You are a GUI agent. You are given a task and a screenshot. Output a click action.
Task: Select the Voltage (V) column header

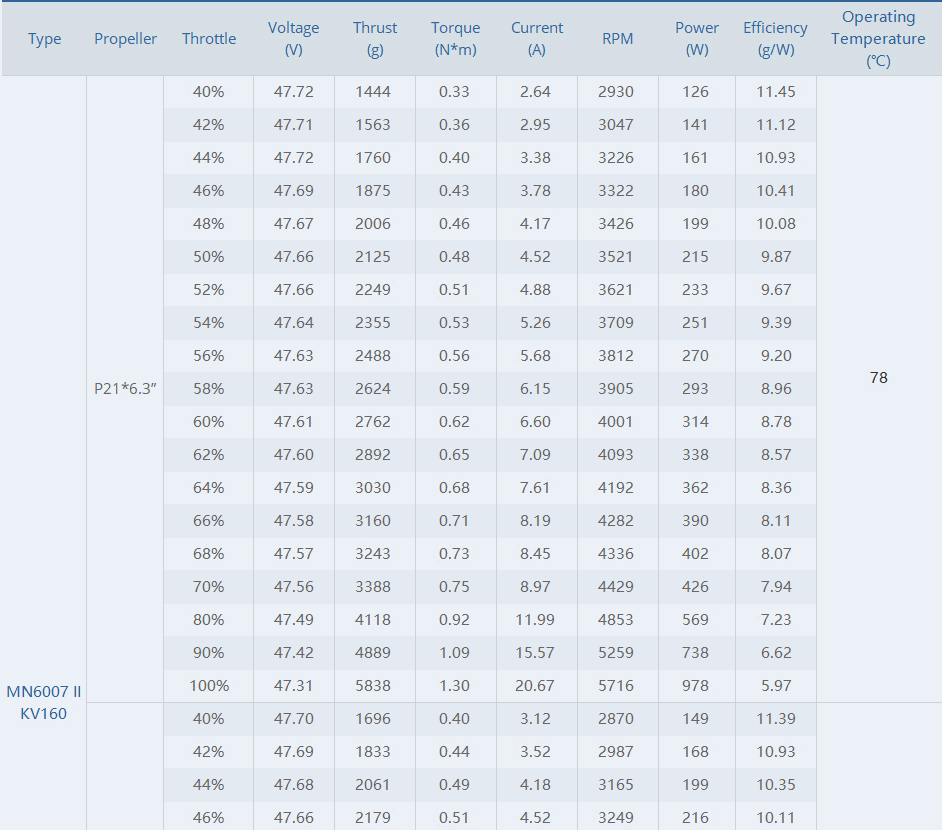293,39
